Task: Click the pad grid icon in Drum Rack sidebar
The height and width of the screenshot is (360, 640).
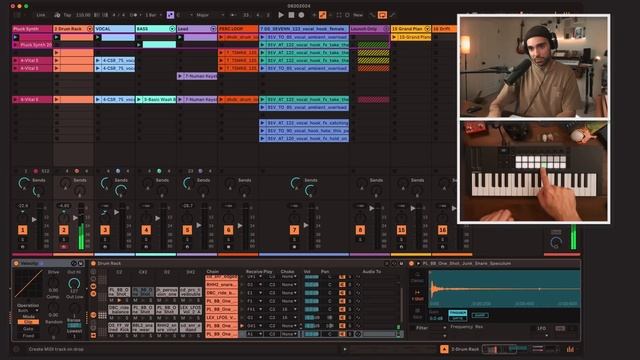Action: [102, 315]
